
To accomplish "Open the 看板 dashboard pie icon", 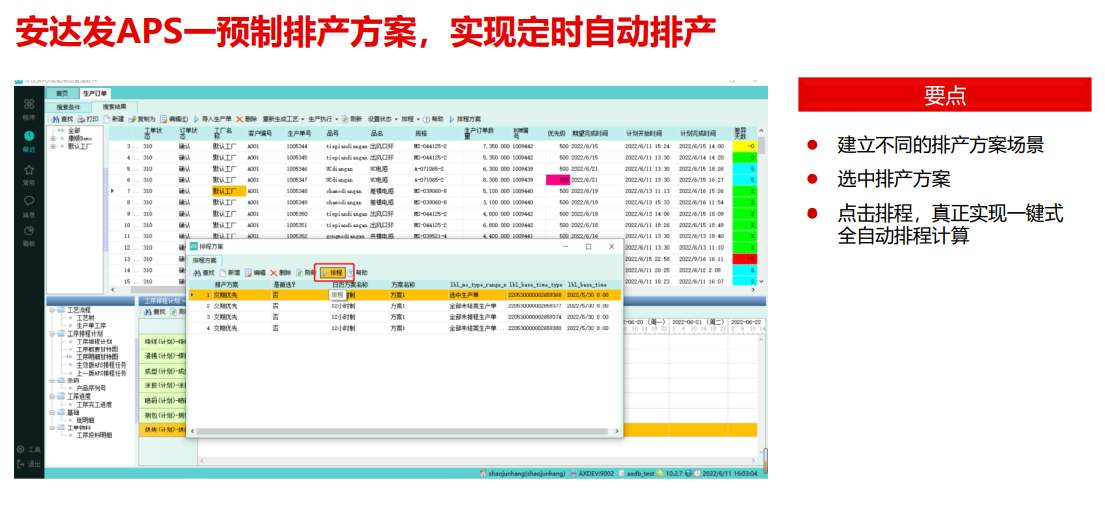I will 29,230.
